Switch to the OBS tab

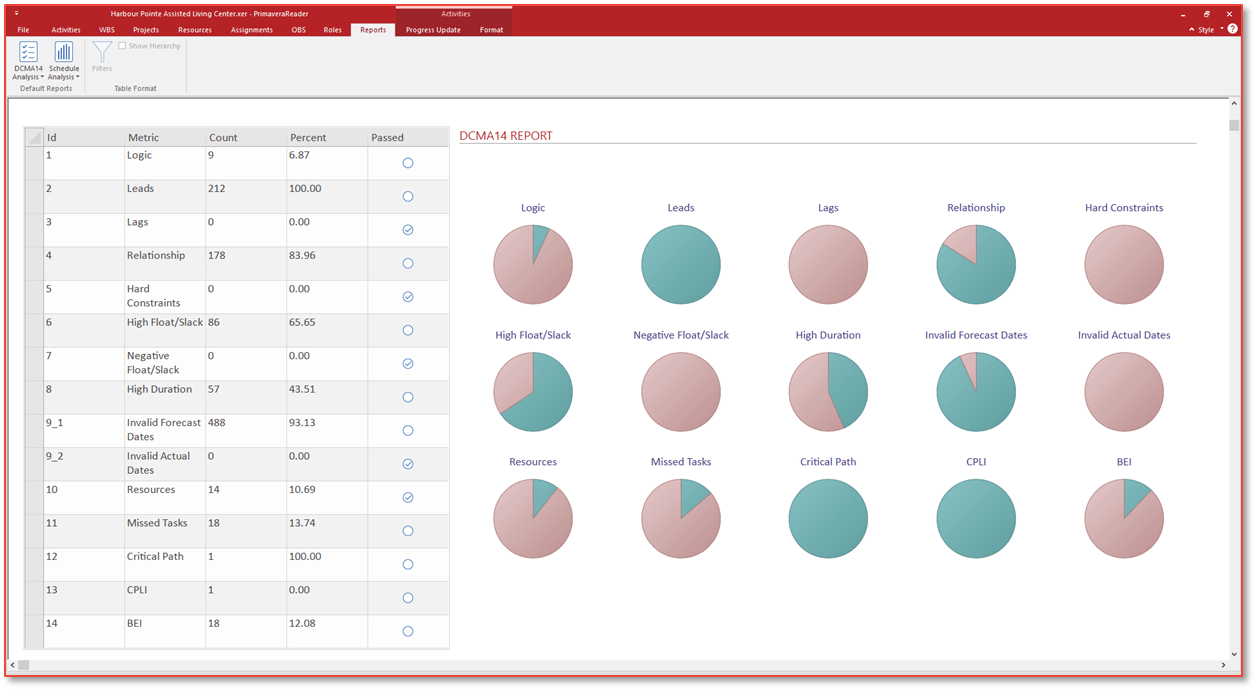[x=299, y=30]
